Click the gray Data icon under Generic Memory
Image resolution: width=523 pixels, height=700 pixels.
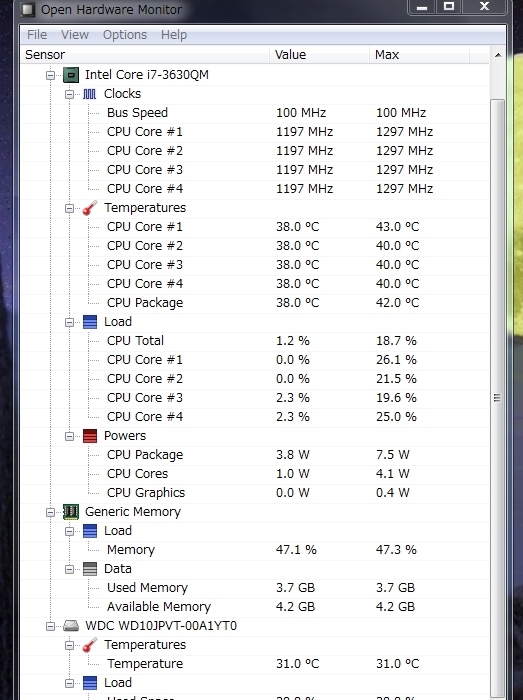pyautogui.click(x=90, y=569)
